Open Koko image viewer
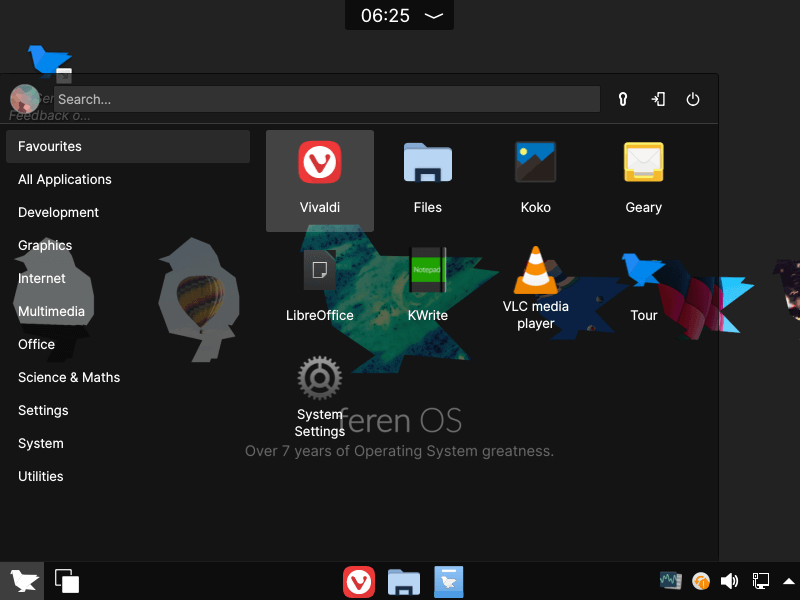Screen dimensions: 800x600 pos(535,180)
